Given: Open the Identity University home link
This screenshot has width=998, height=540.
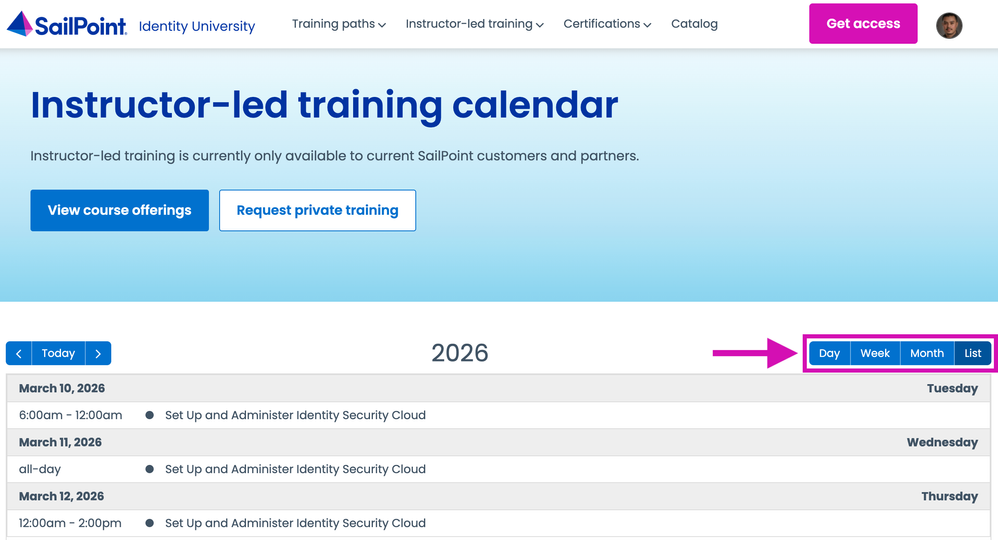Looking at the screenshot, I should (197, 26).
